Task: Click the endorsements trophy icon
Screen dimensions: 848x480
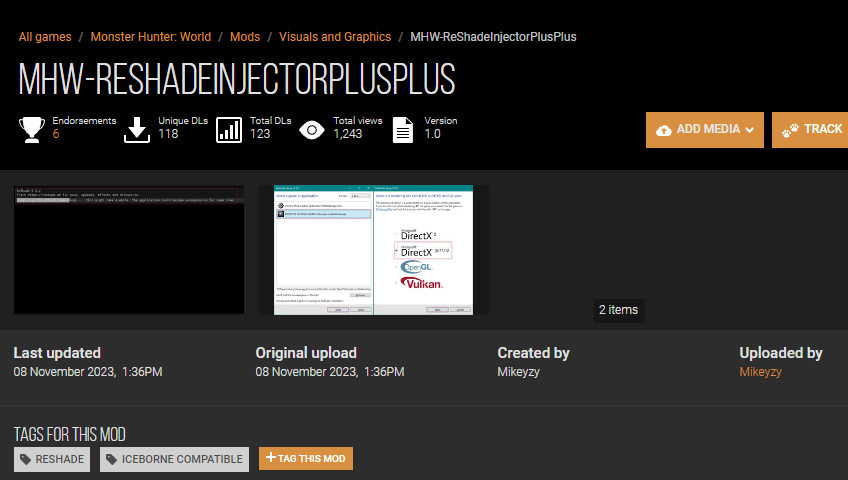Action: [32, 130]
